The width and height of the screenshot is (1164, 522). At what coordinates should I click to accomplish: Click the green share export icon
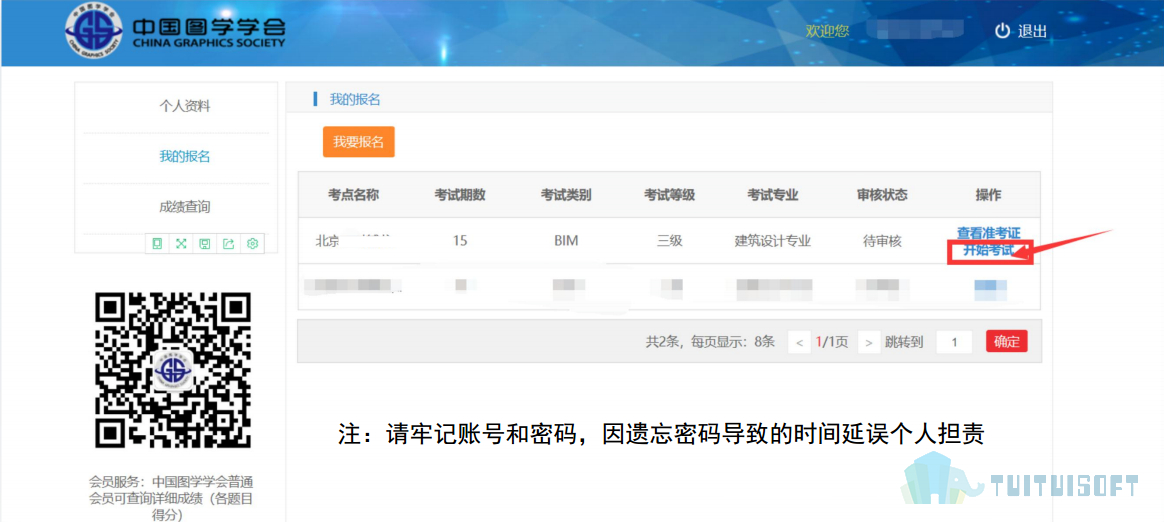229,244
